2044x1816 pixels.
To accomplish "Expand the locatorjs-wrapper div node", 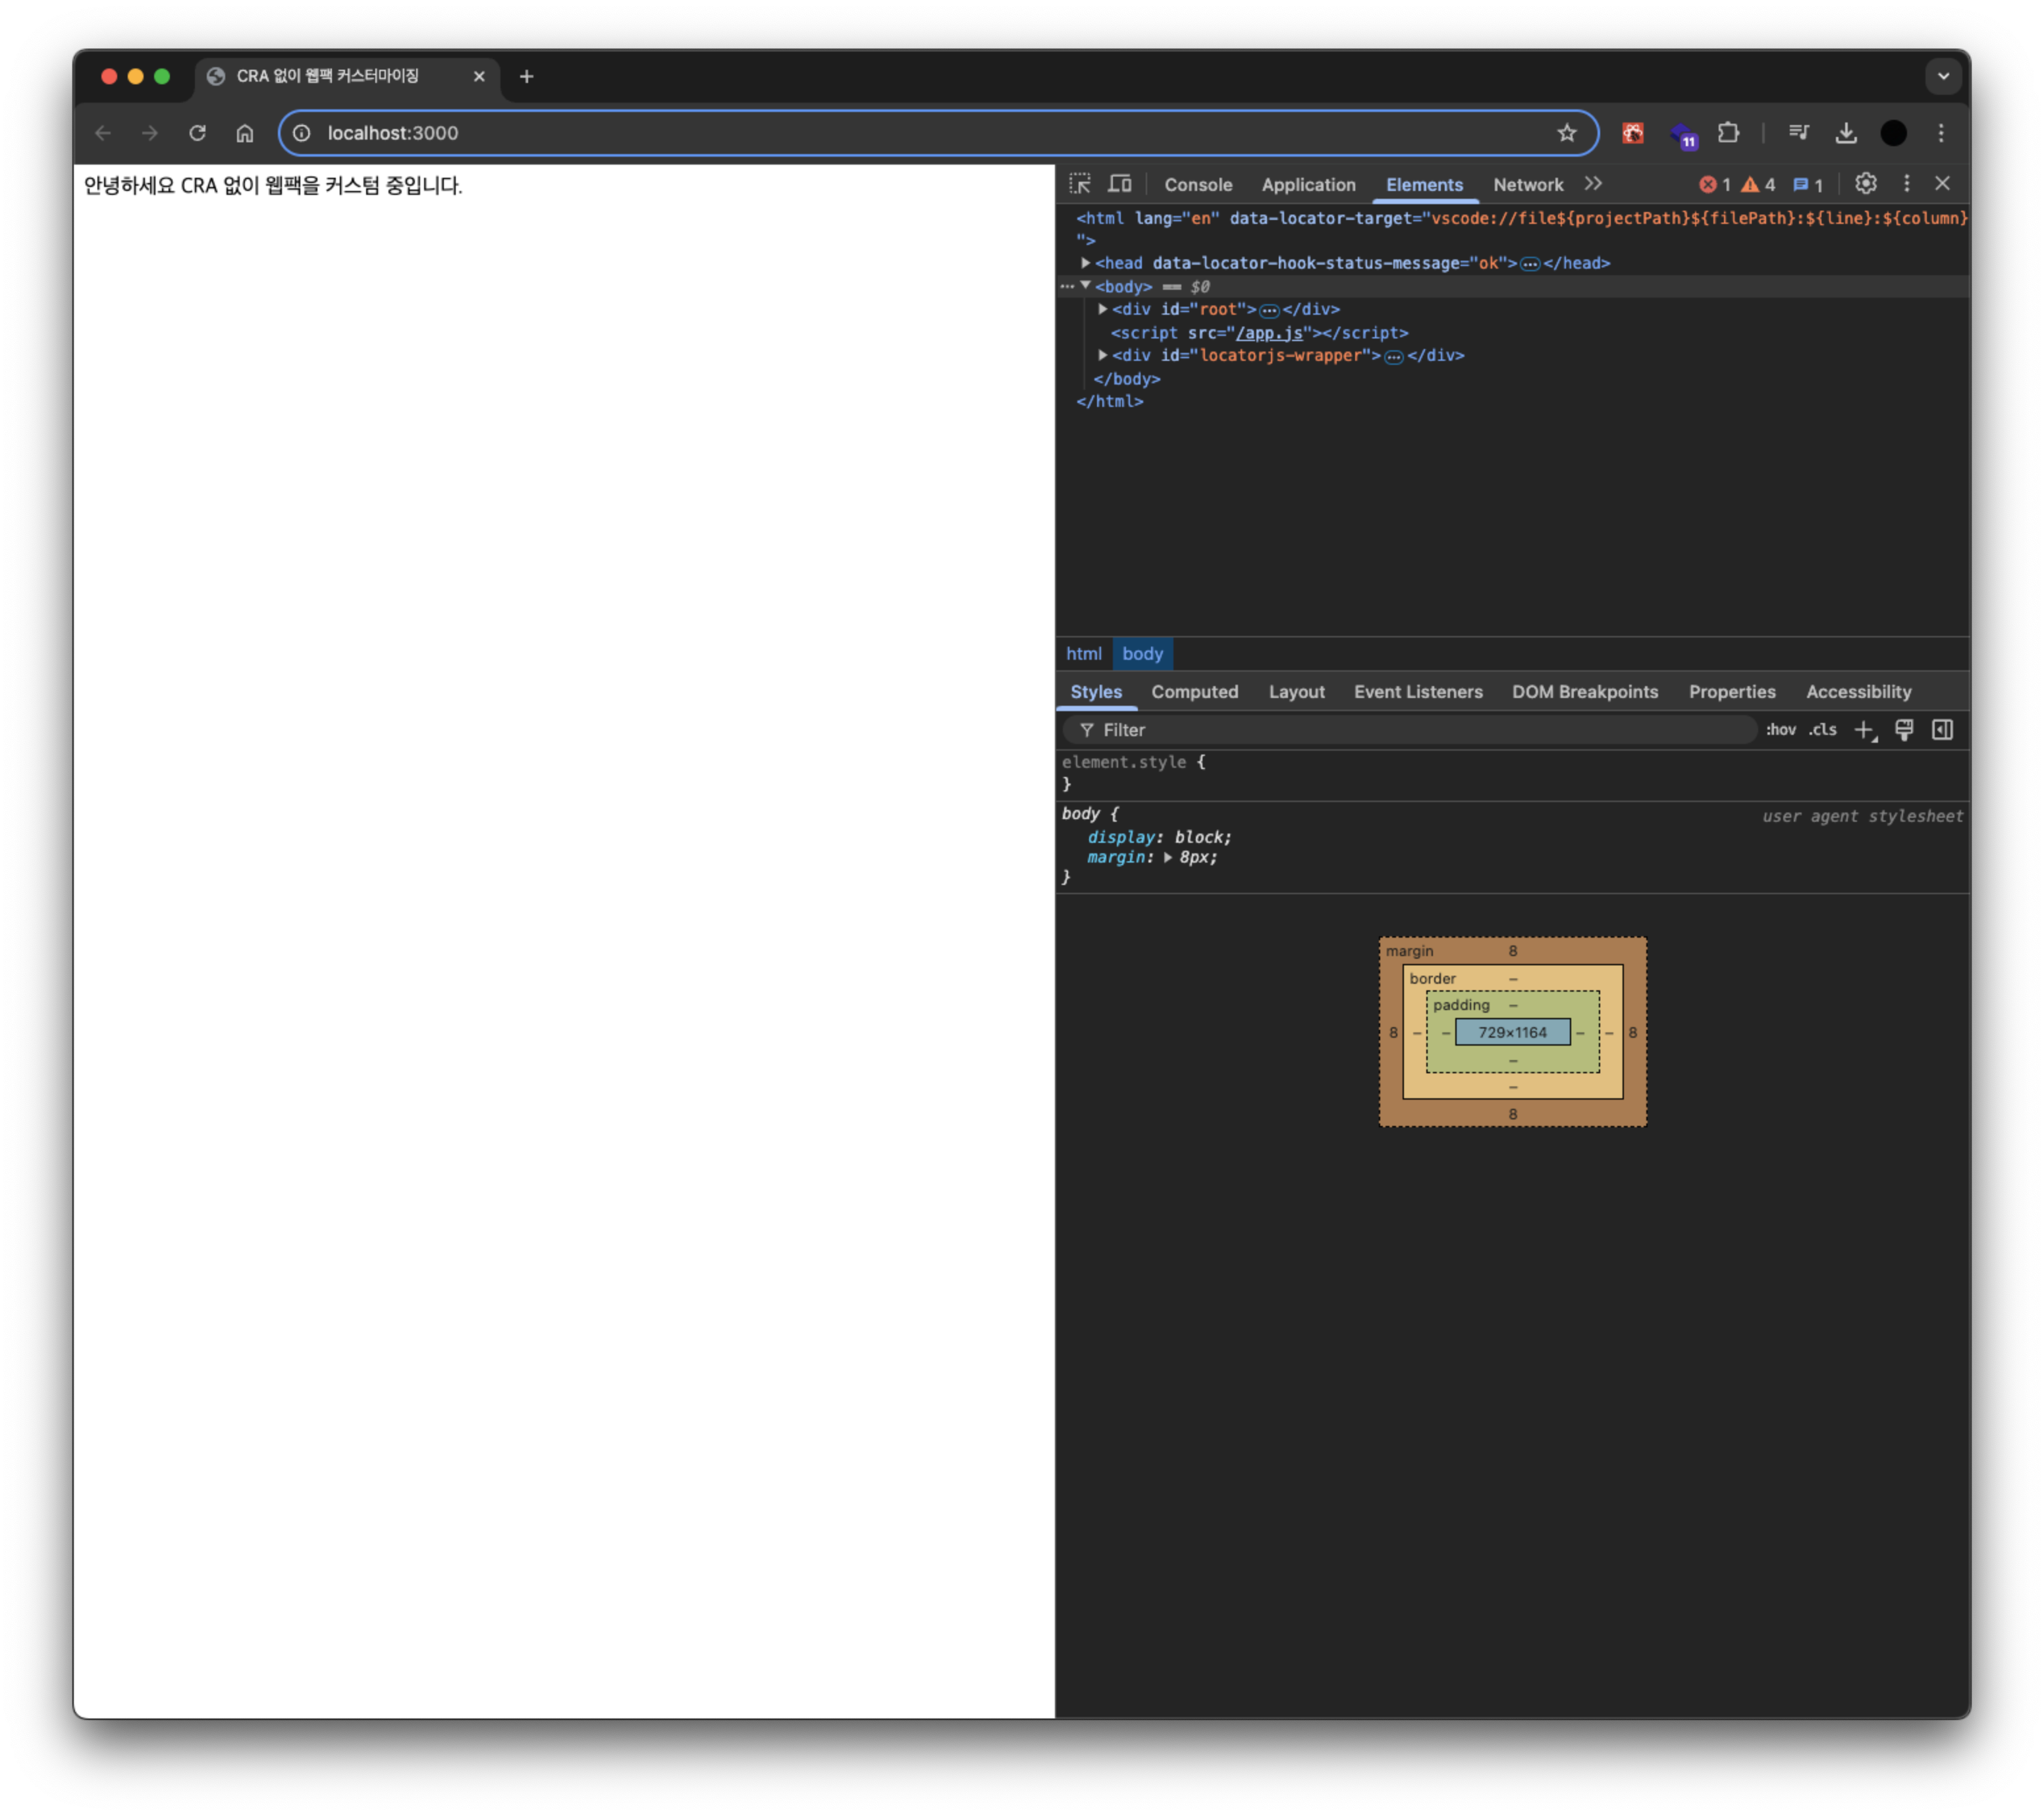I will [1102, 355].
